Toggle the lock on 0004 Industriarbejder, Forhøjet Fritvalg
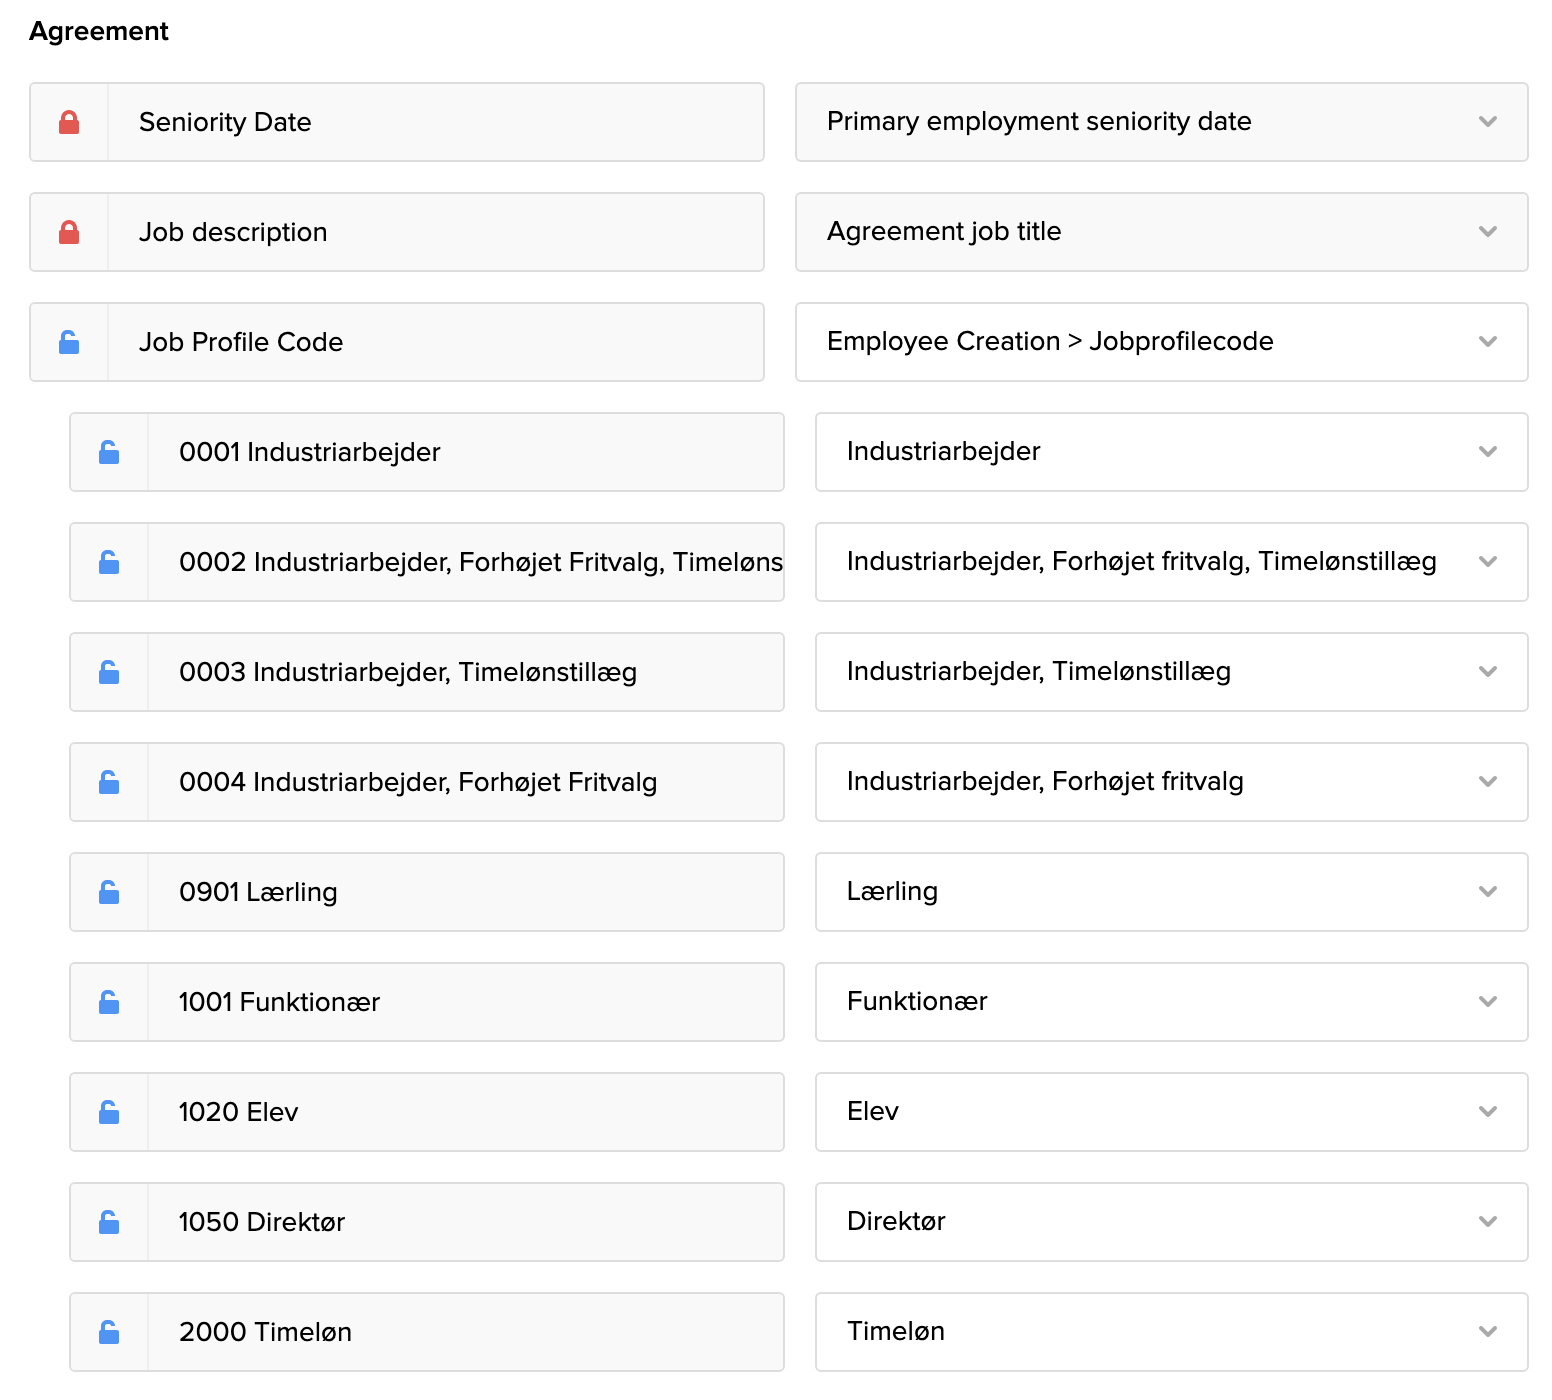Screen dimensions: 1552x1400 [x=109, y=782]
